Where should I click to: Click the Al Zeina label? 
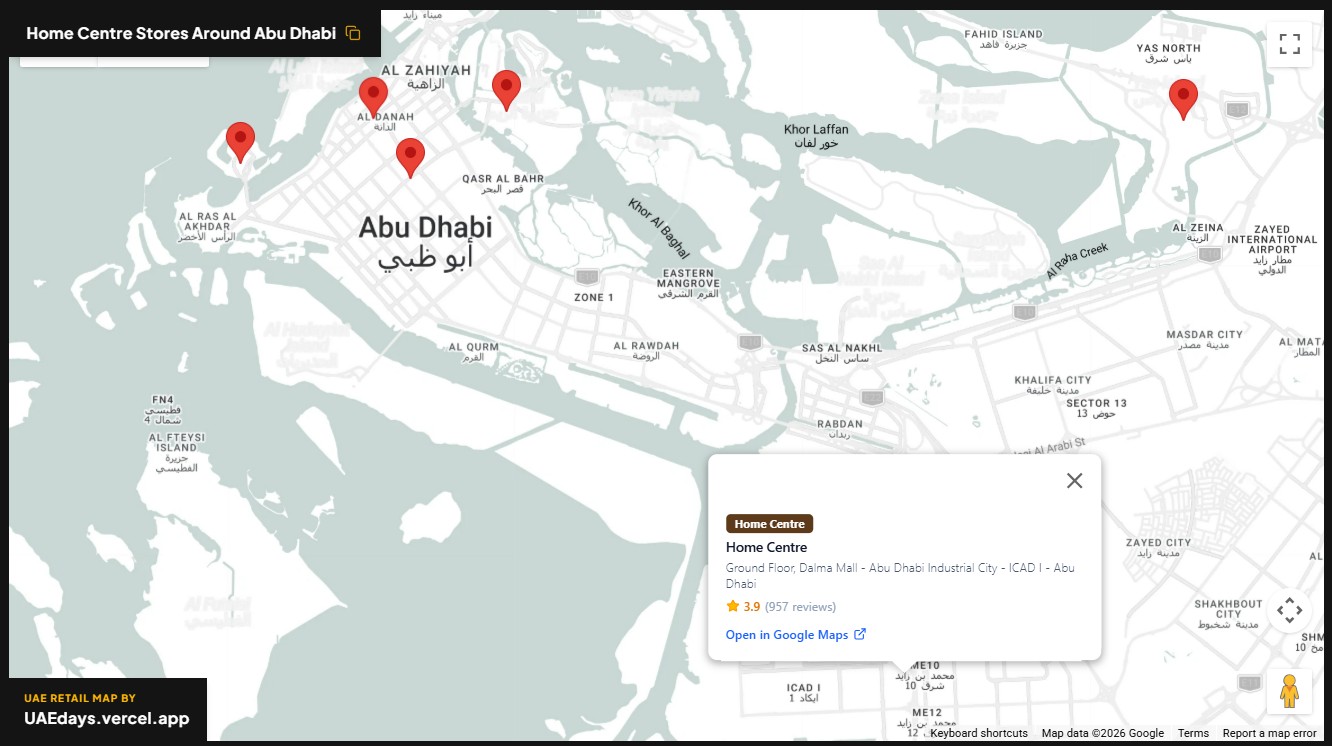(x=1197, y=233)
